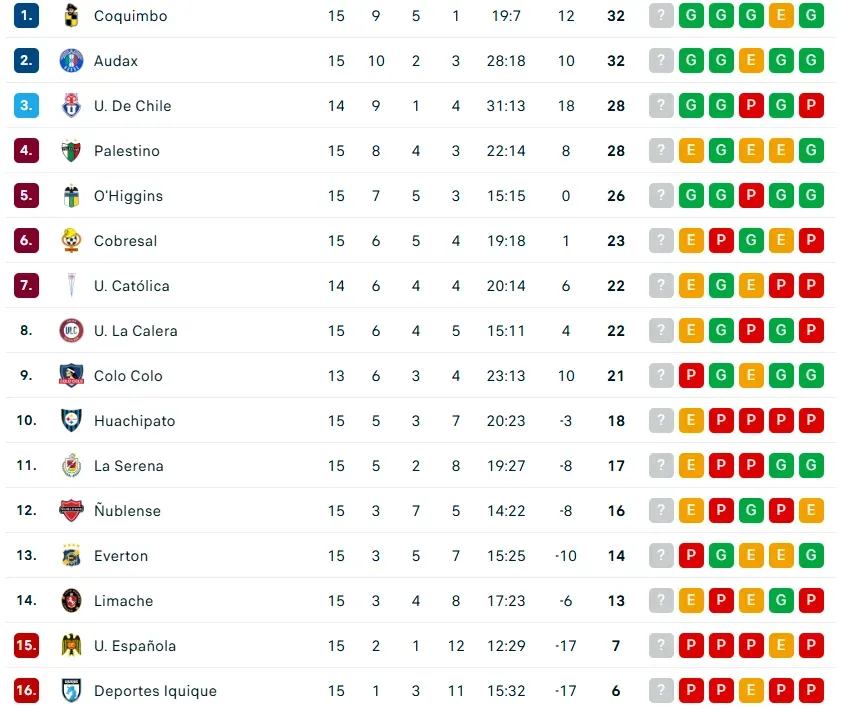
Task: Select the O'Higgins club crest
Action: pos(72,196)
